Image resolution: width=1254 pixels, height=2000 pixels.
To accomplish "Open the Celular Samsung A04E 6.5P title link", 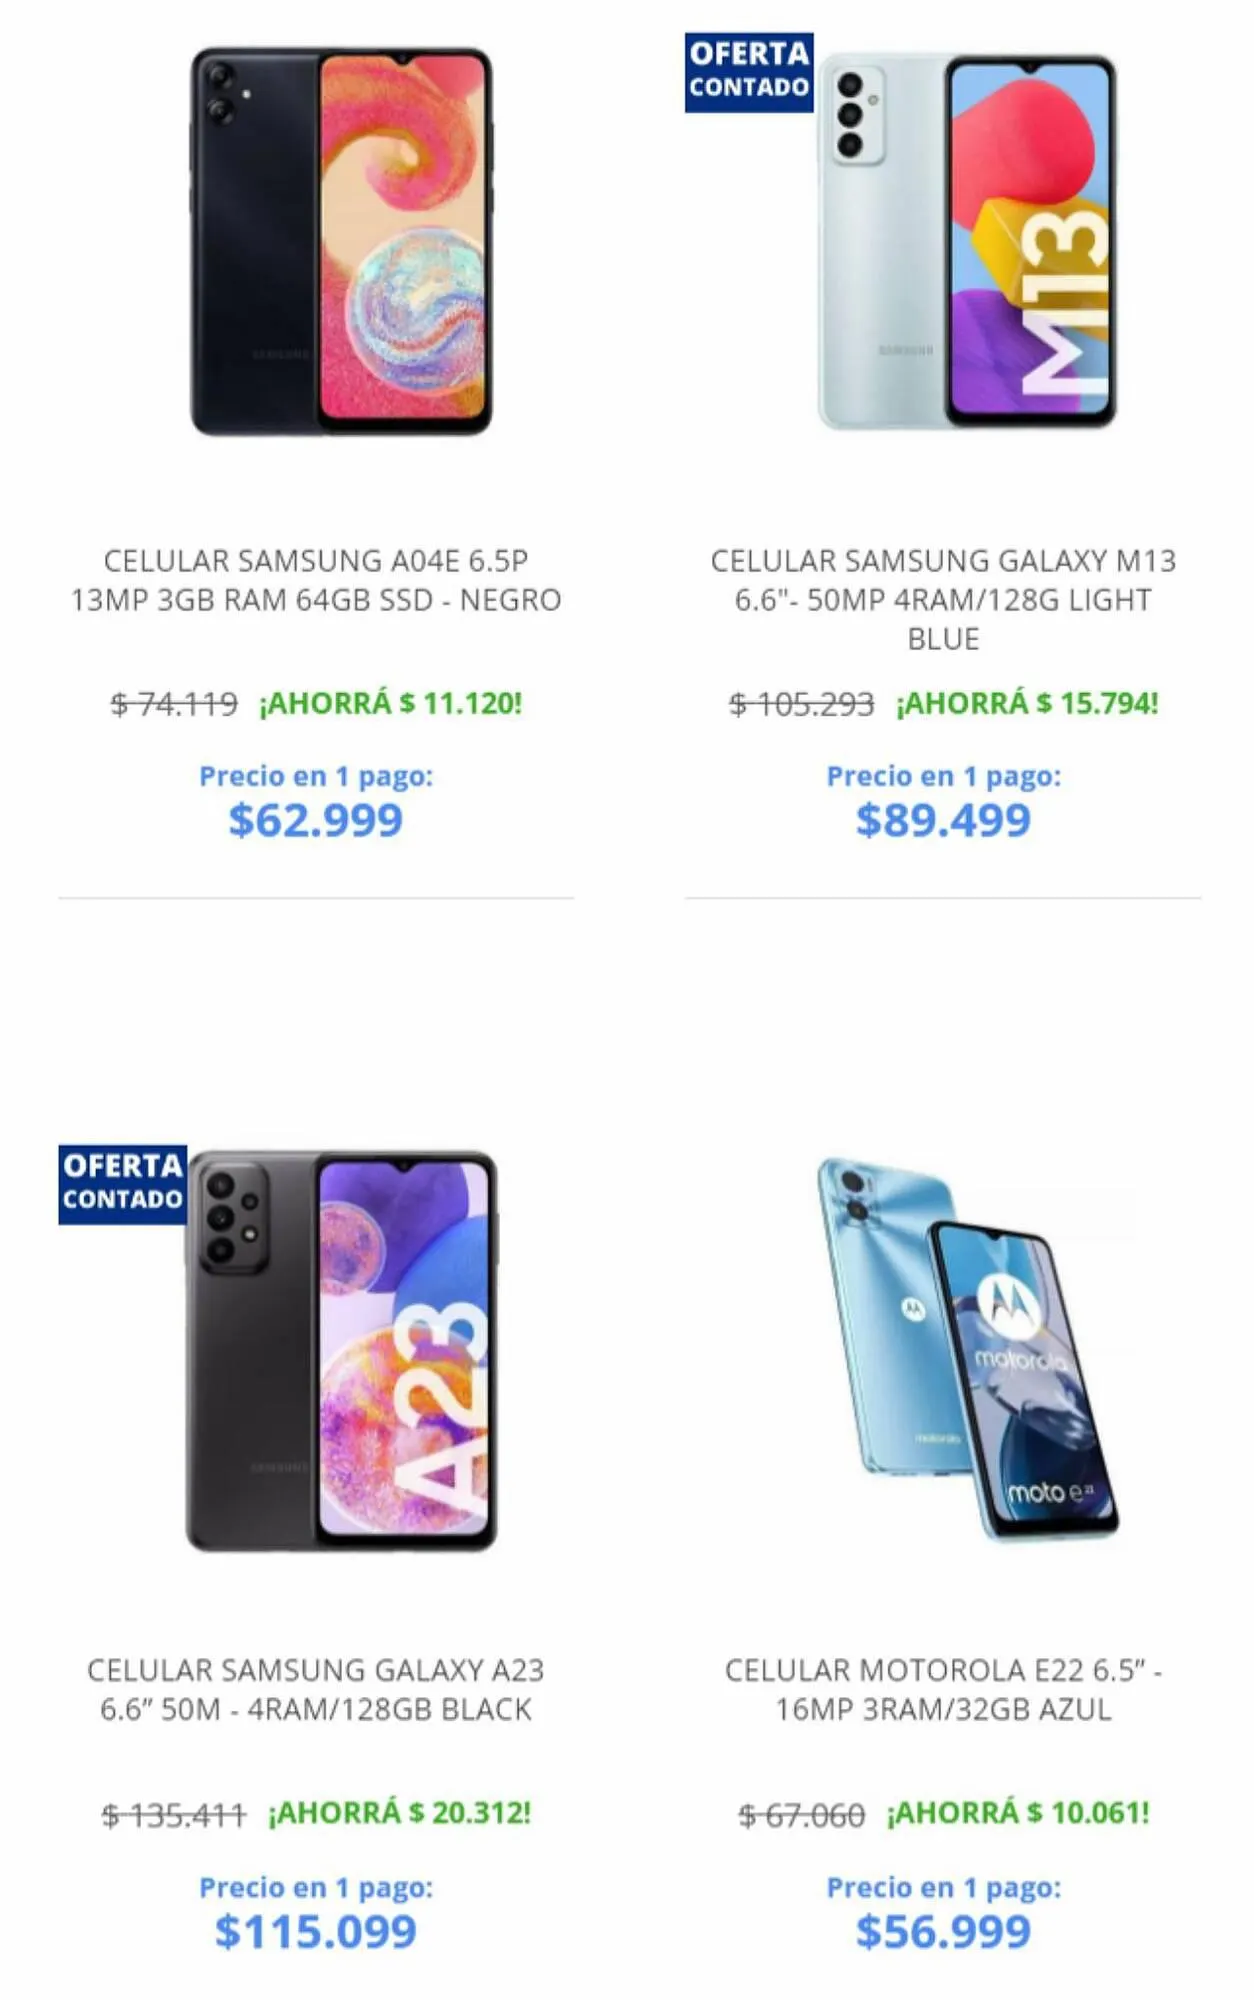I will (x=316, y=580).
